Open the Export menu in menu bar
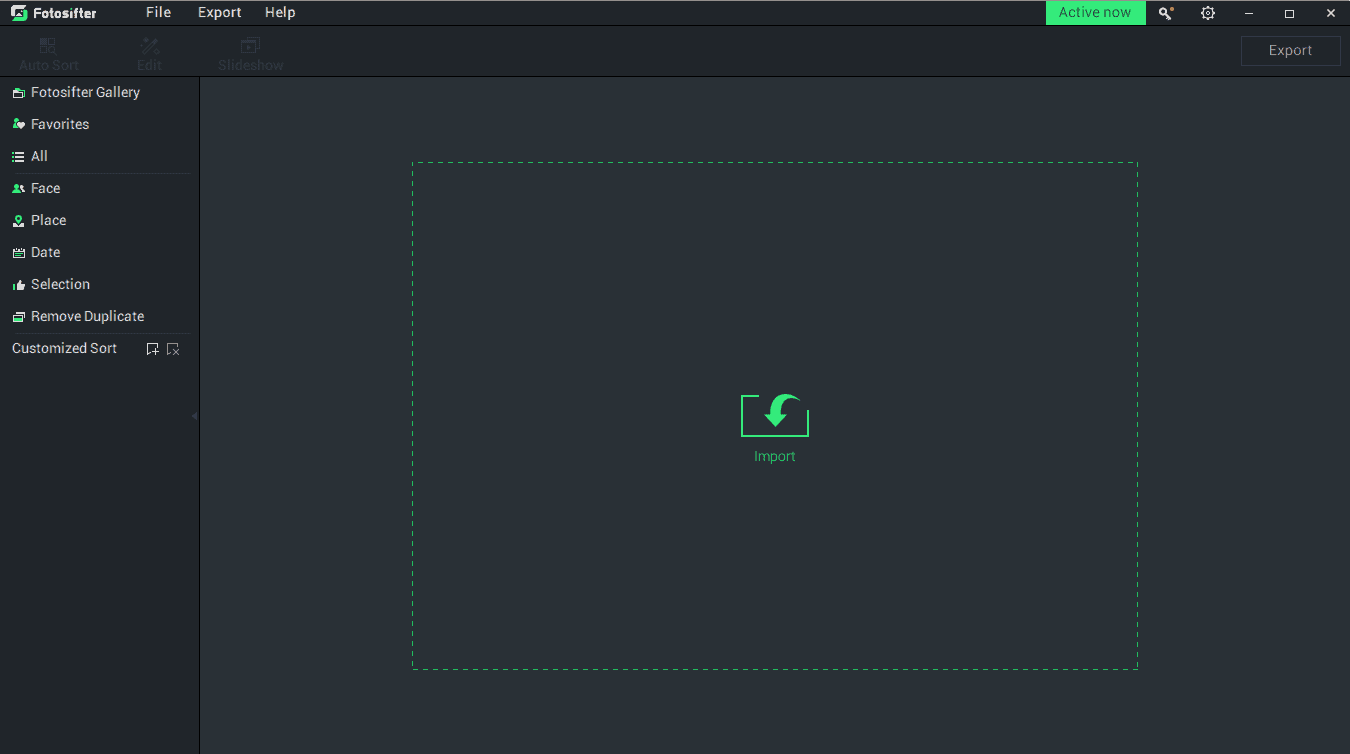This screenshot has height=754, width=1350. 219,13
